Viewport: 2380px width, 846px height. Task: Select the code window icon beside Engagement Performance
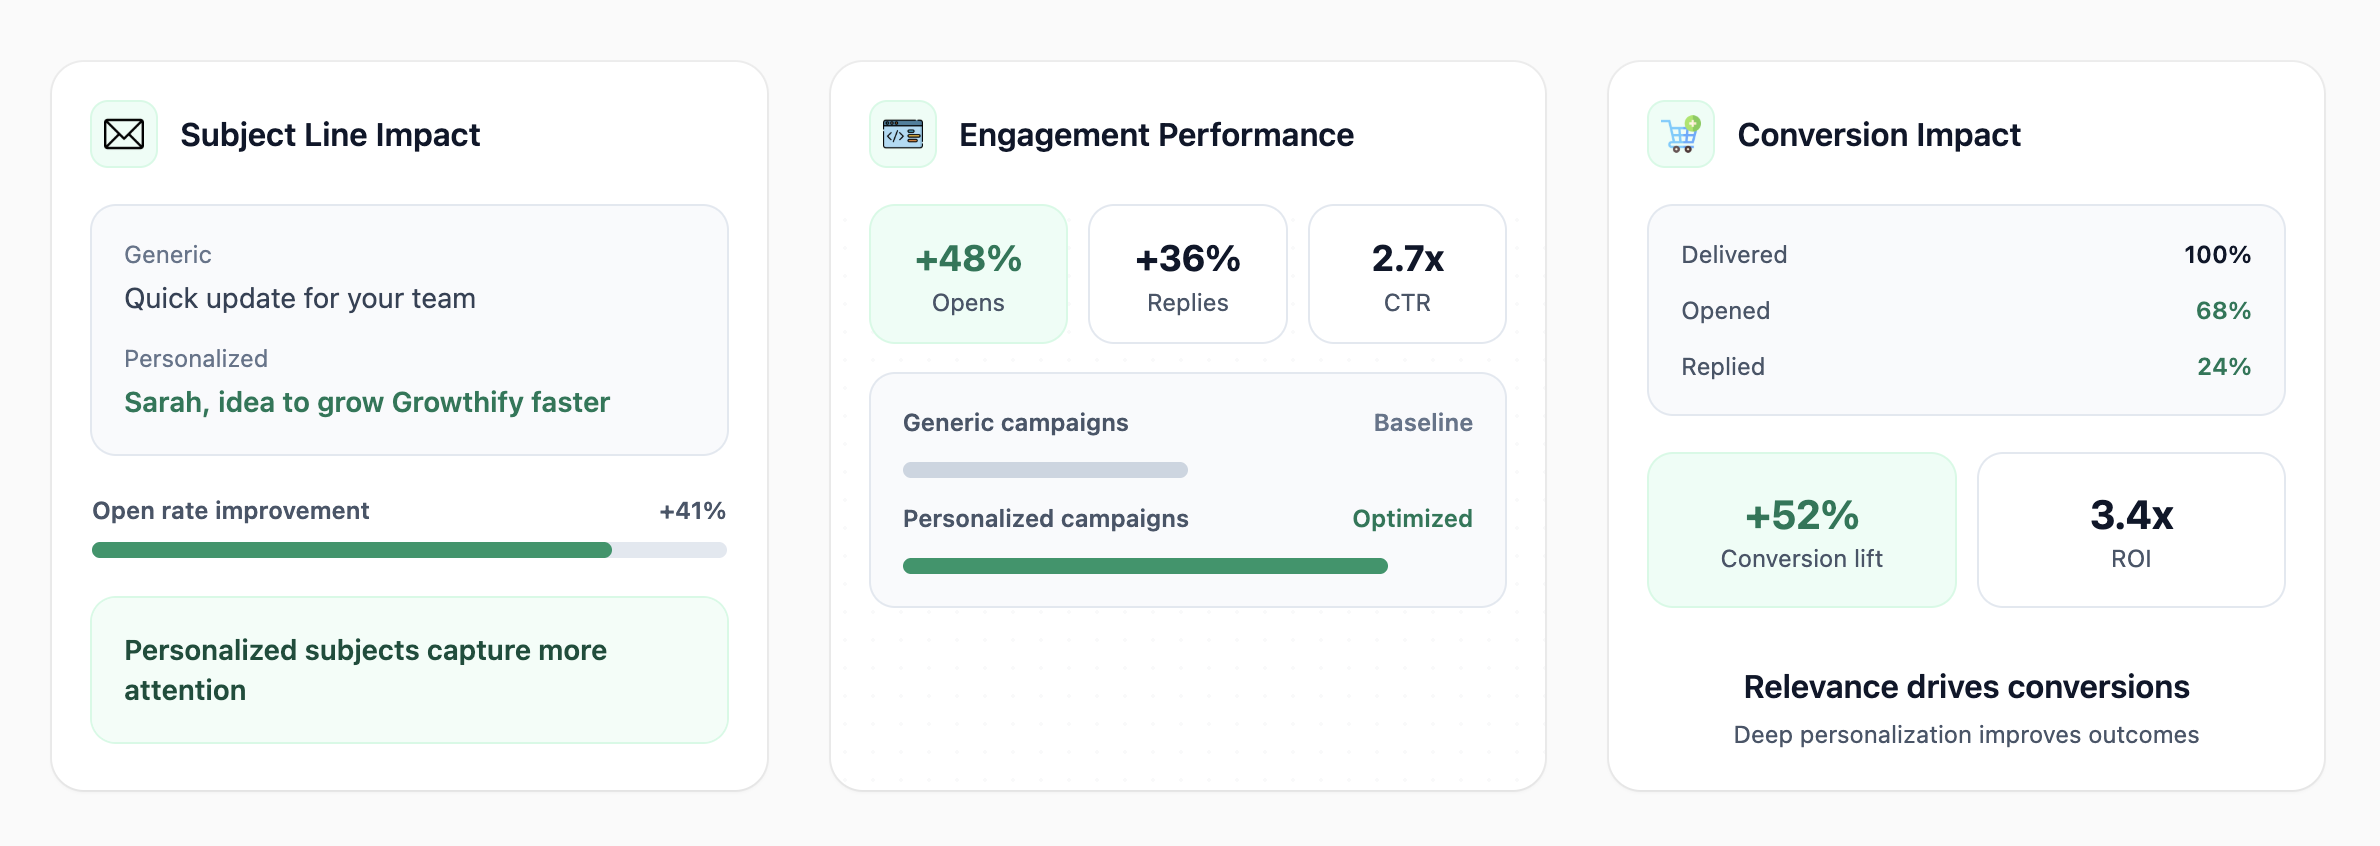coord(902,133)
